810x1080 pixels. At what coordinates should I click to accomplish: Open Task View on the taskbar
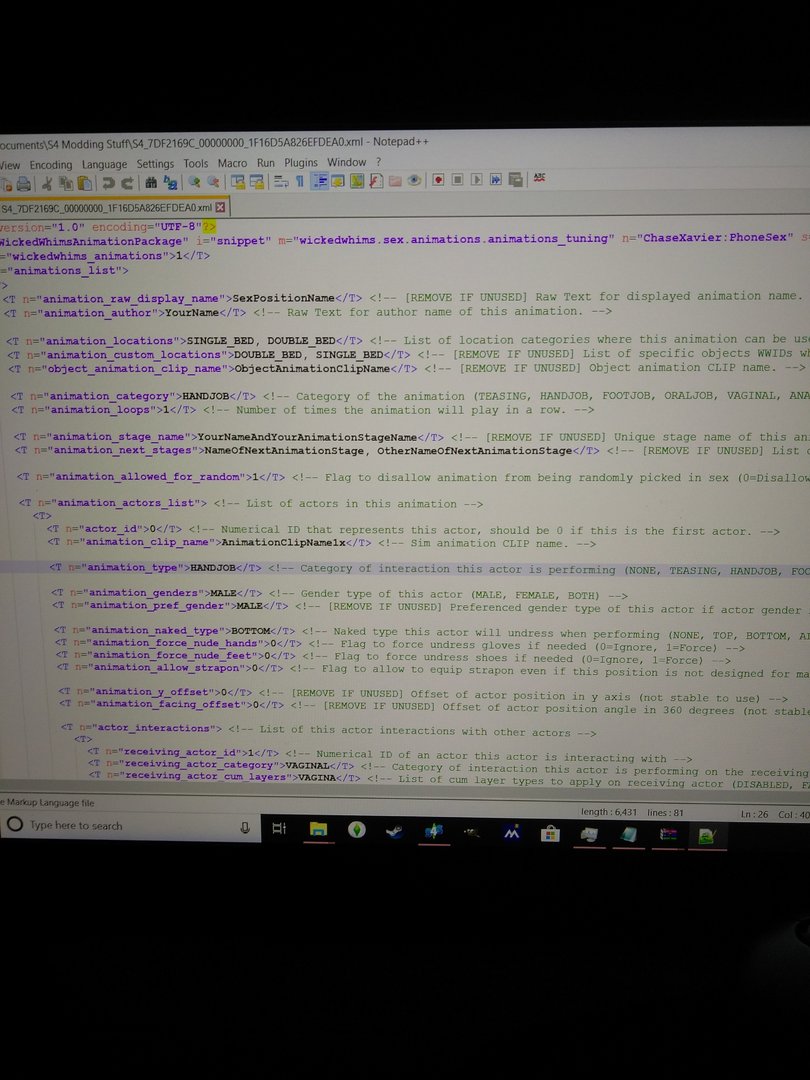coord(279,828)
